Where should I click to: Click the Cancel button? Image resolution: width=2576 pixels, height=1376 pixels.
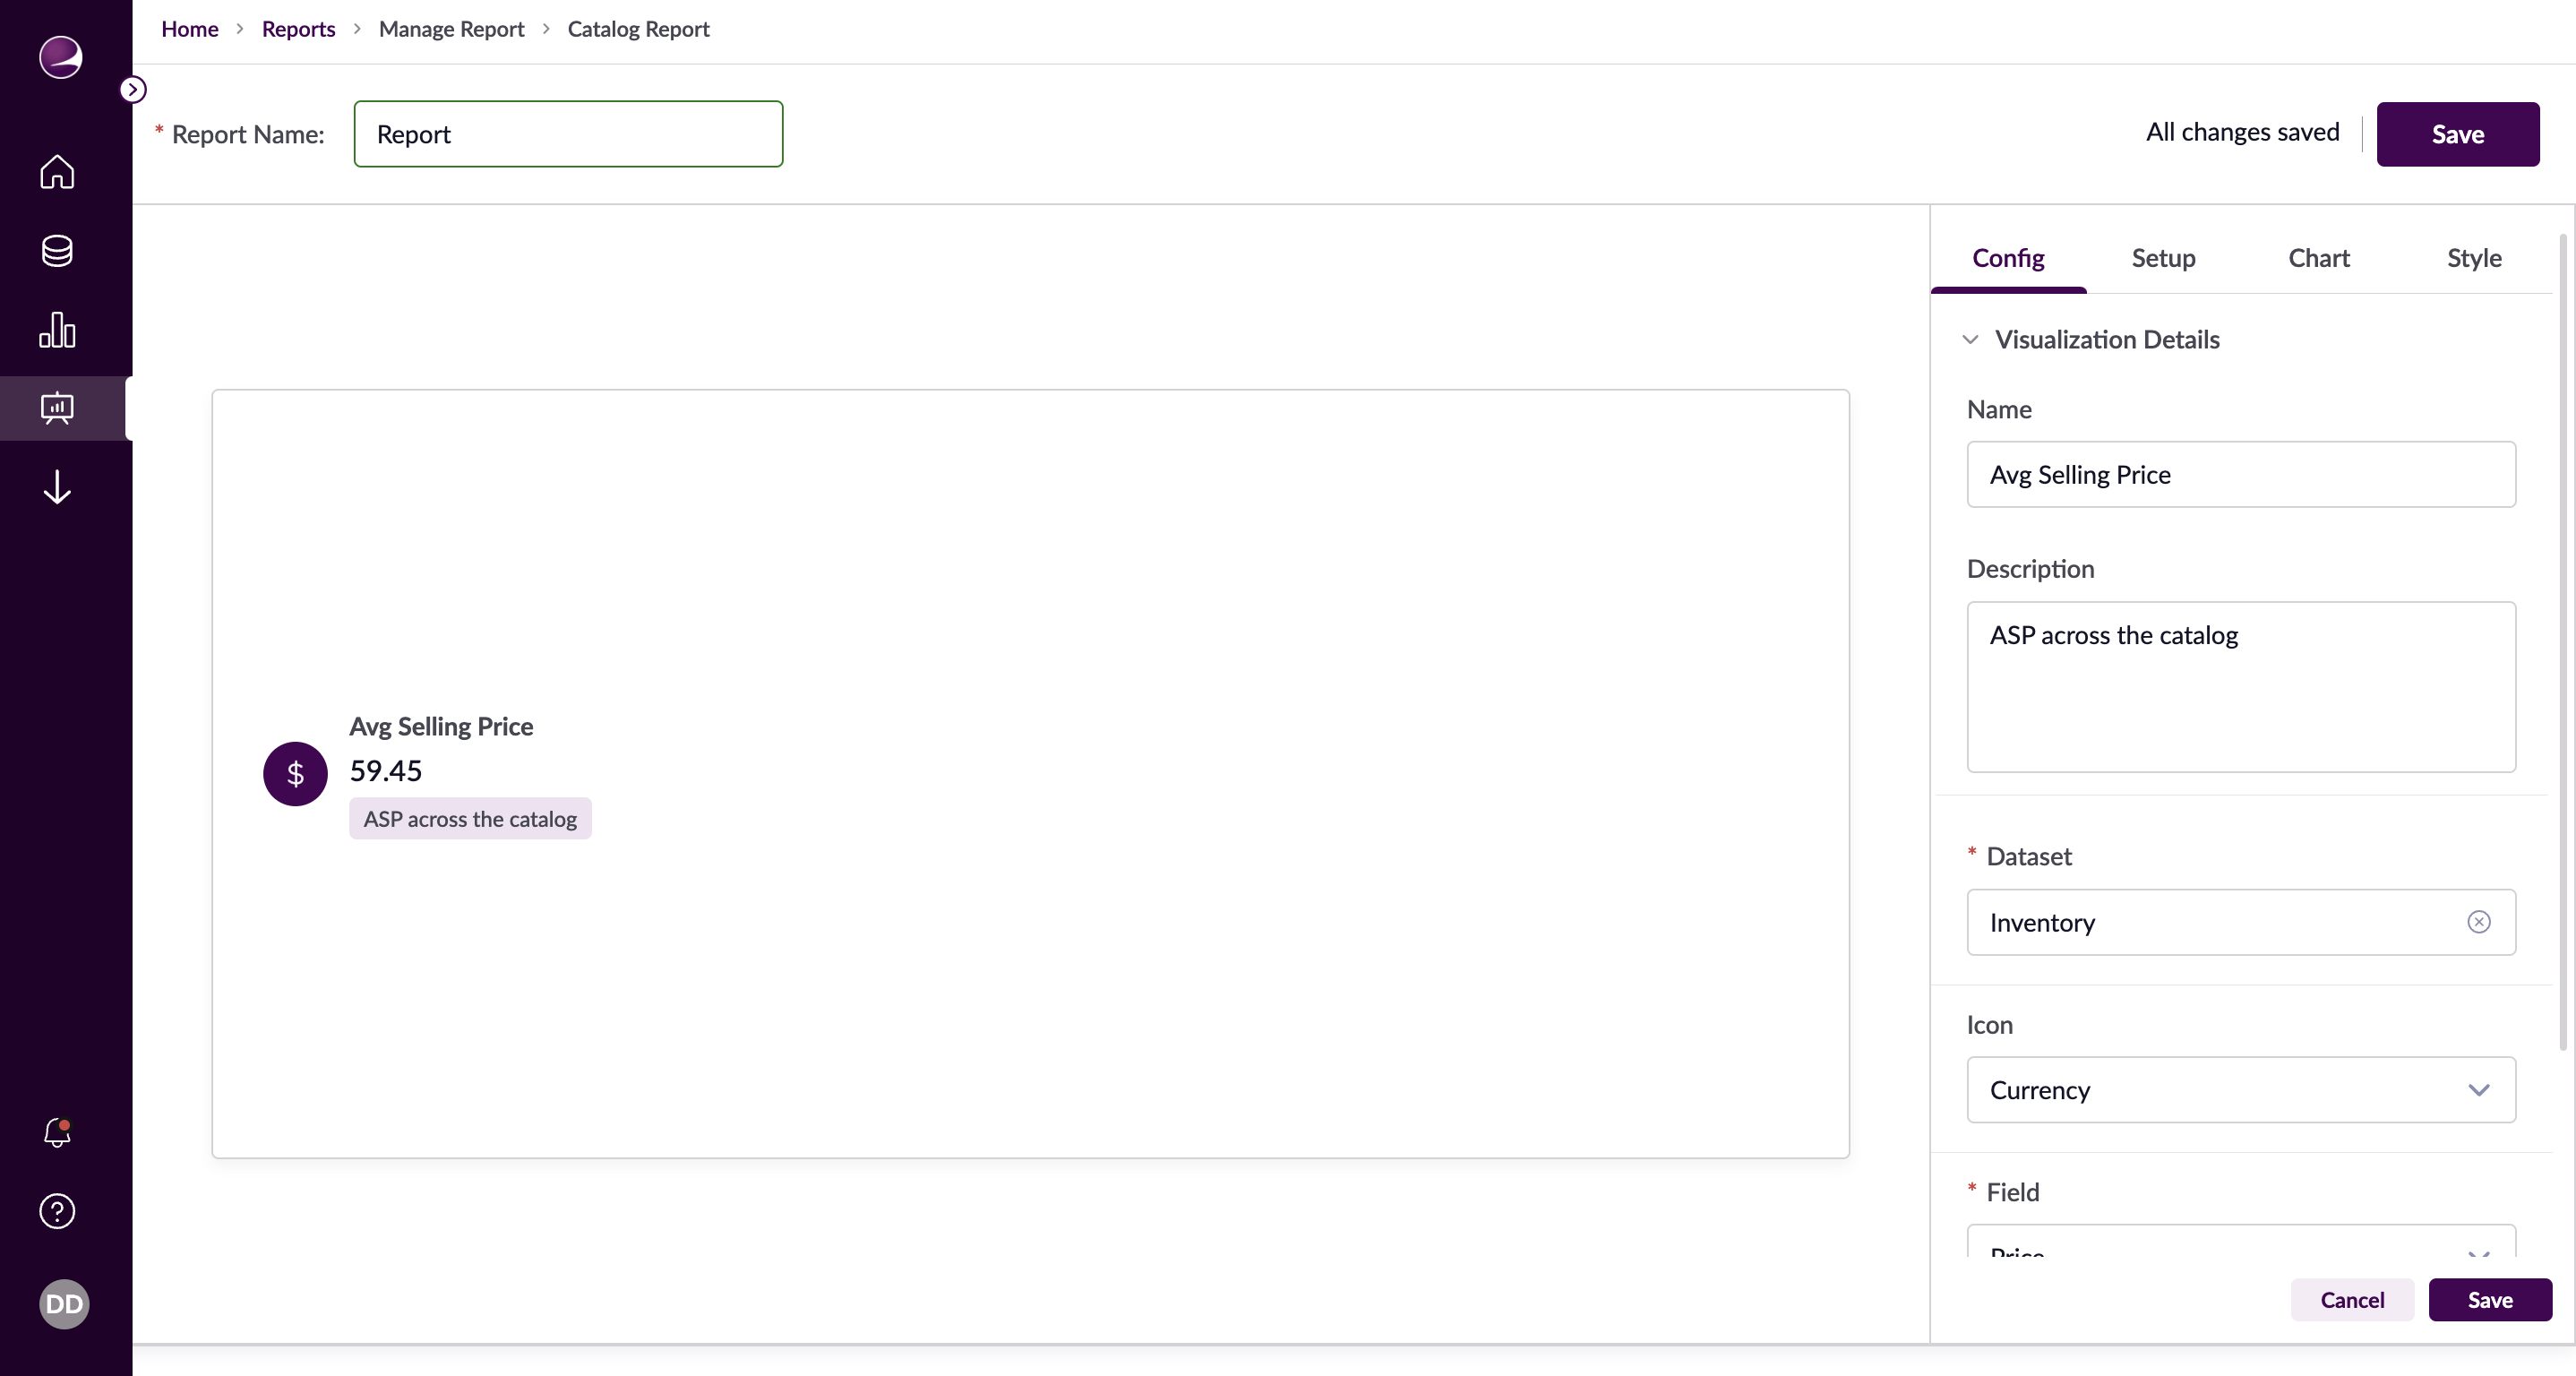[2352, 1300]
